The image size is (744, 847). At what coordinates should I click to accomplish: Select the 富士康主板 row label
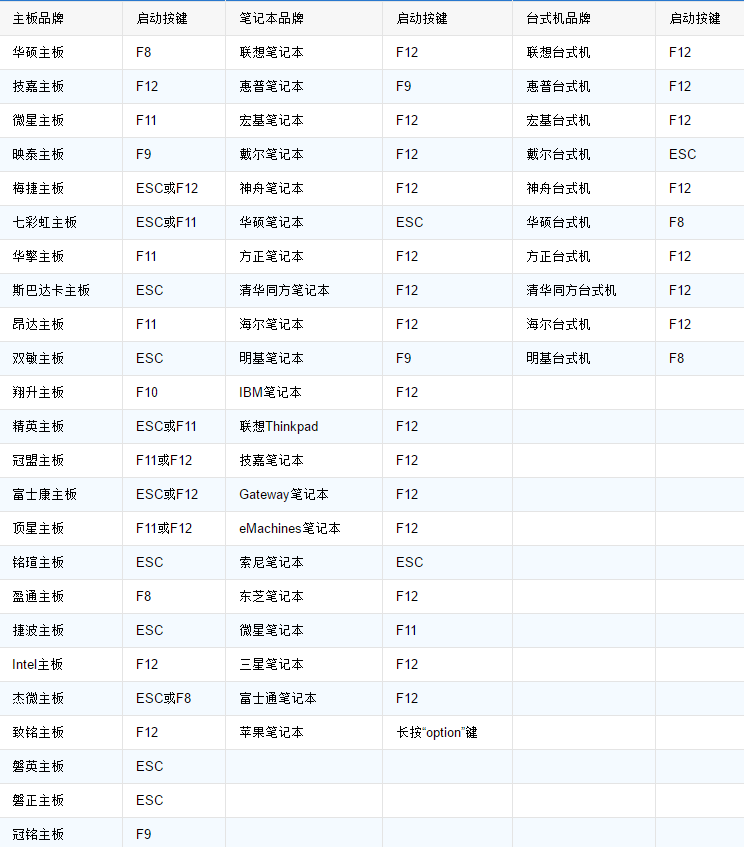44,494
